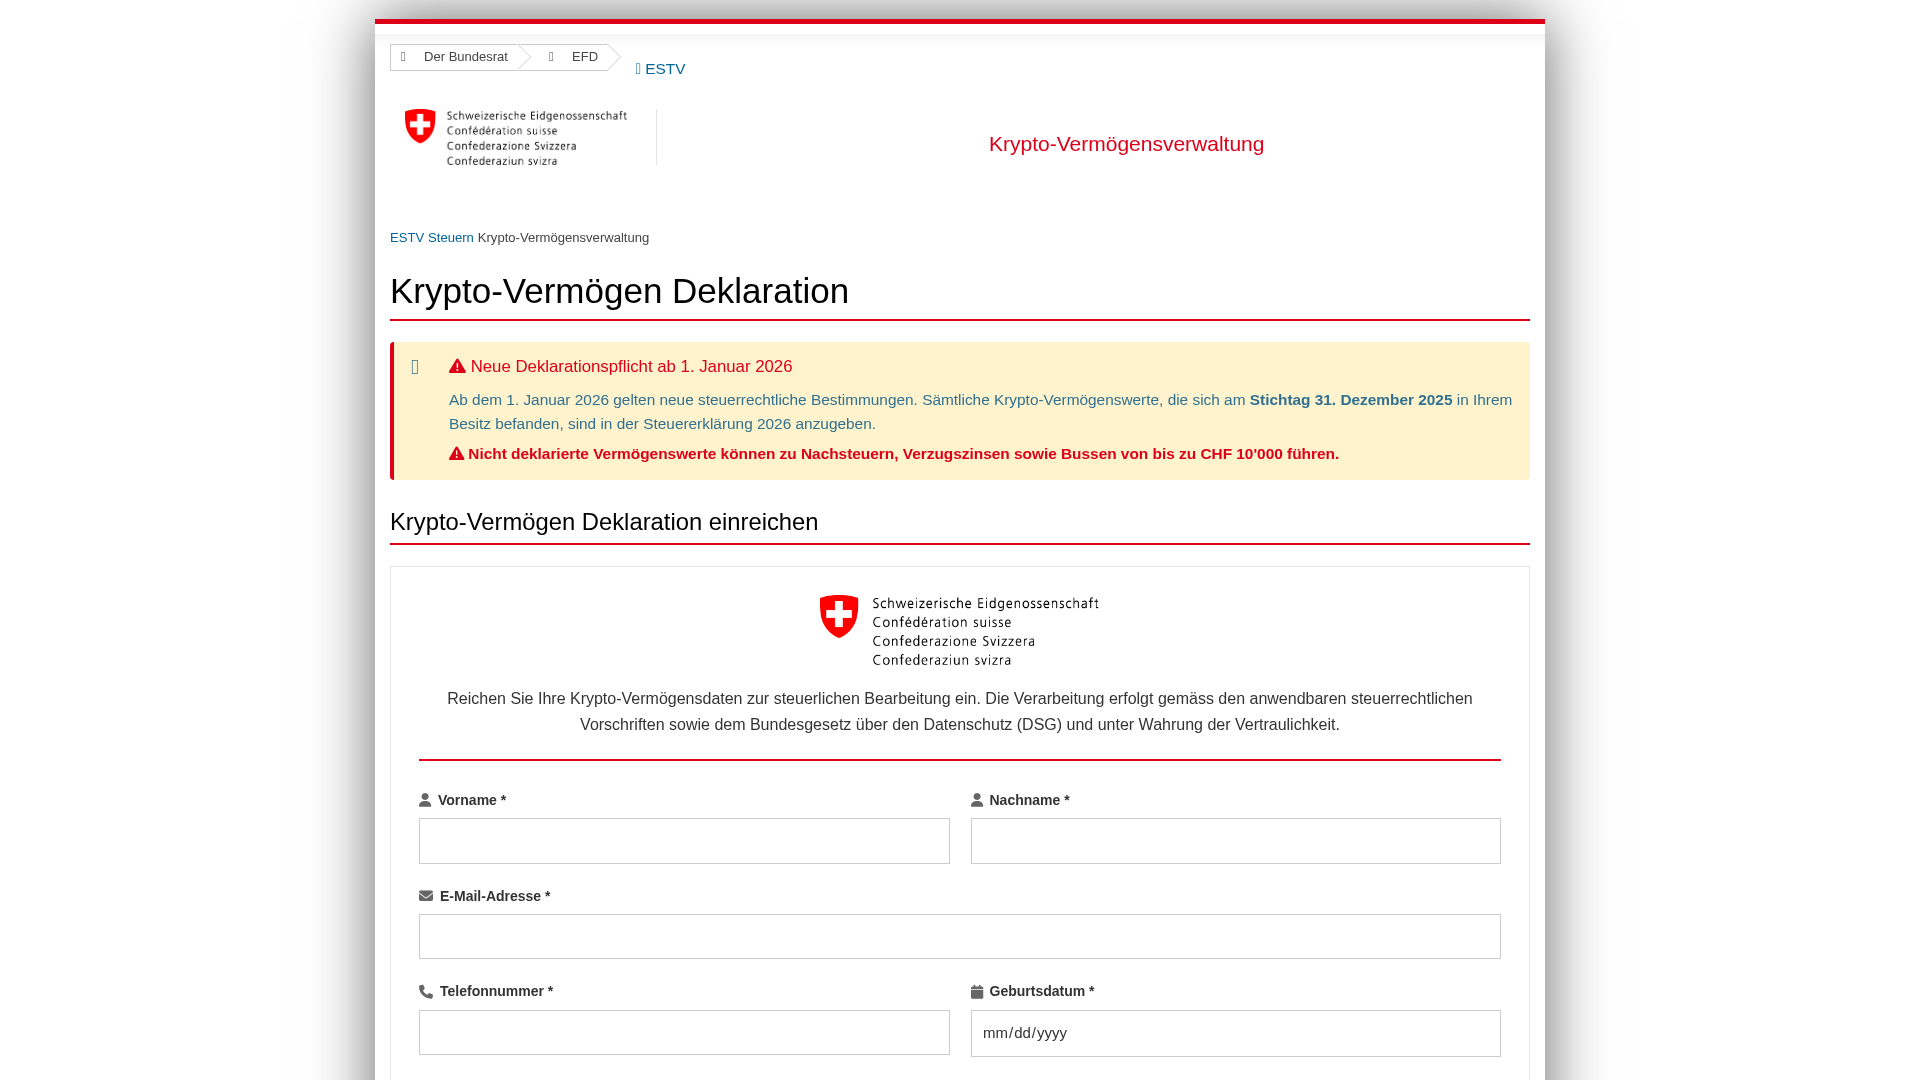Click the person icon next to Vorname

[425, 800]
